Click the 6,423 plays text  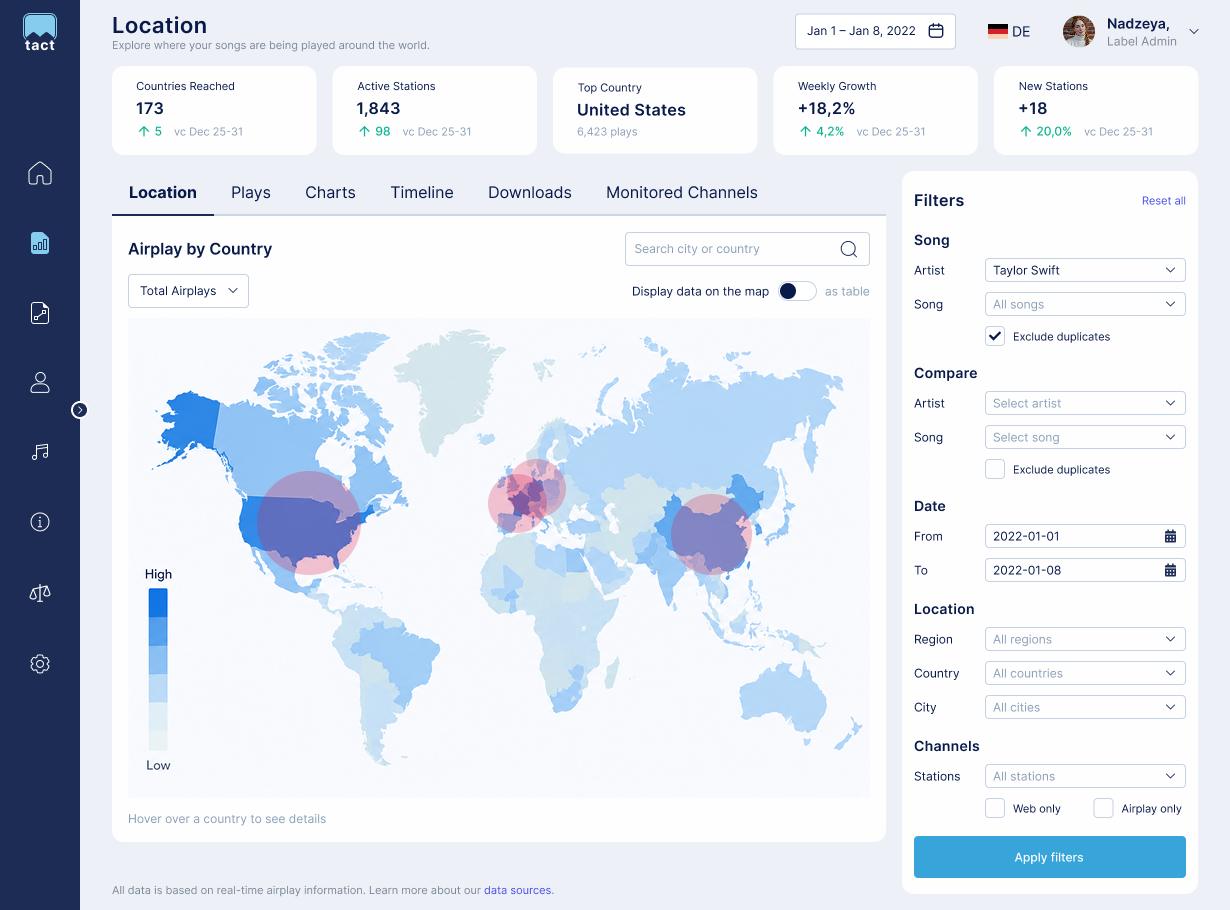[607, 131]
